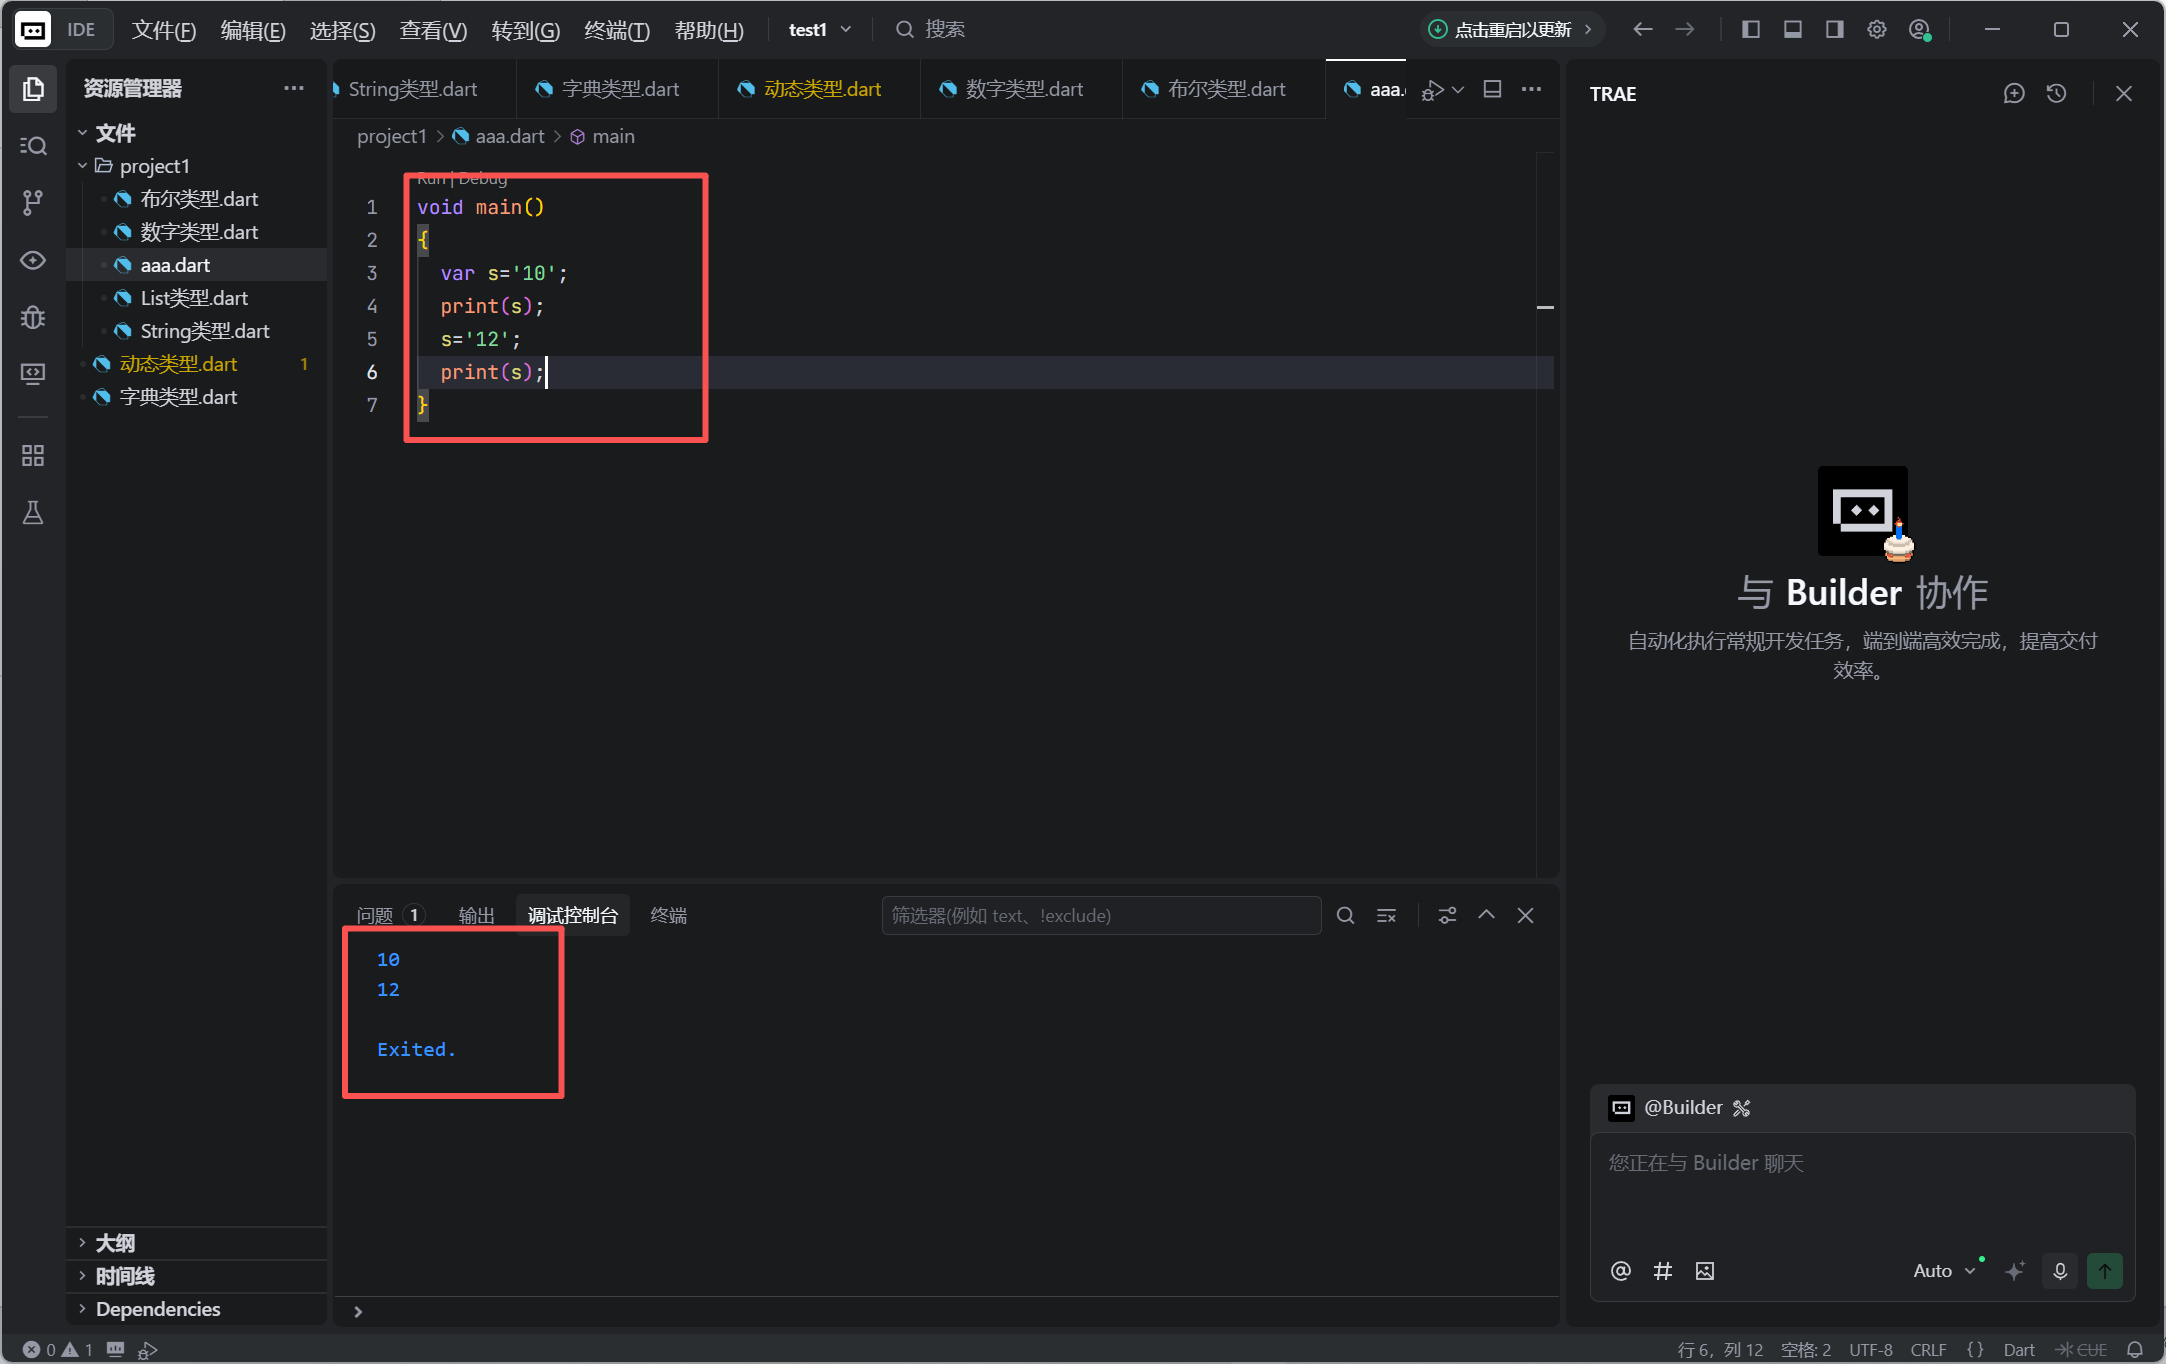Open the Source Control sidebar icon
This screenshot has height=1364, width=2166.
tap(33, 203)
